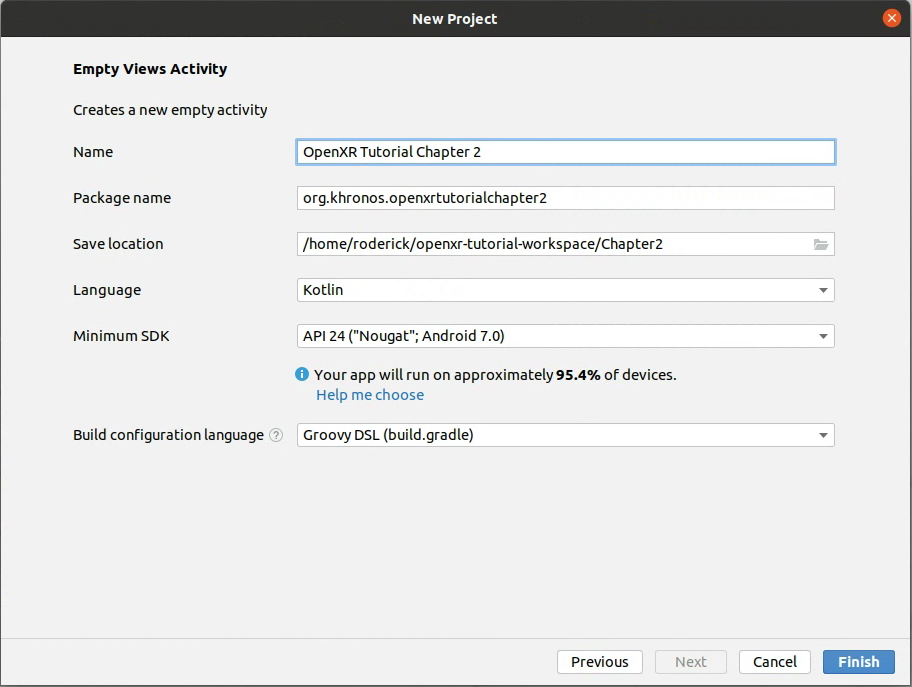Click the New Project title bar
Image resolution: width=912 pixels, height=687 pixels.
pyautogui.click(x=455, y=18)
